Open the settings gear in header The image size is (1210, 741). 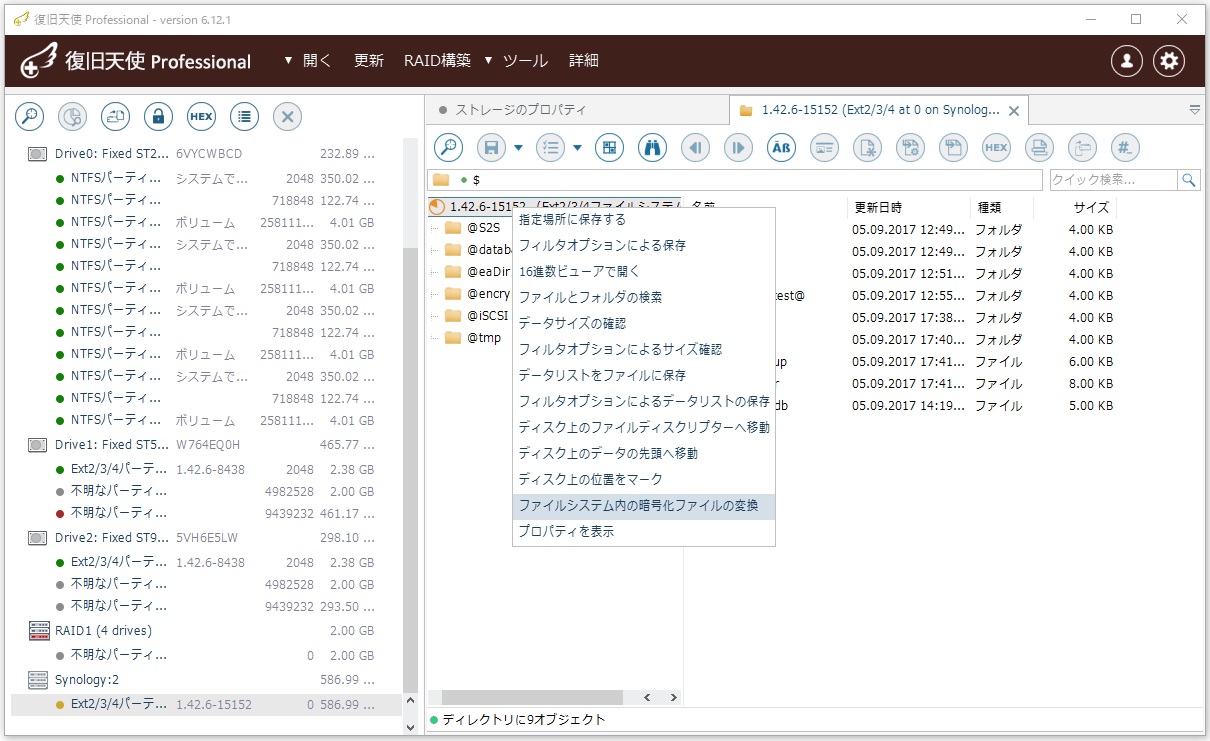(1169, 61)
